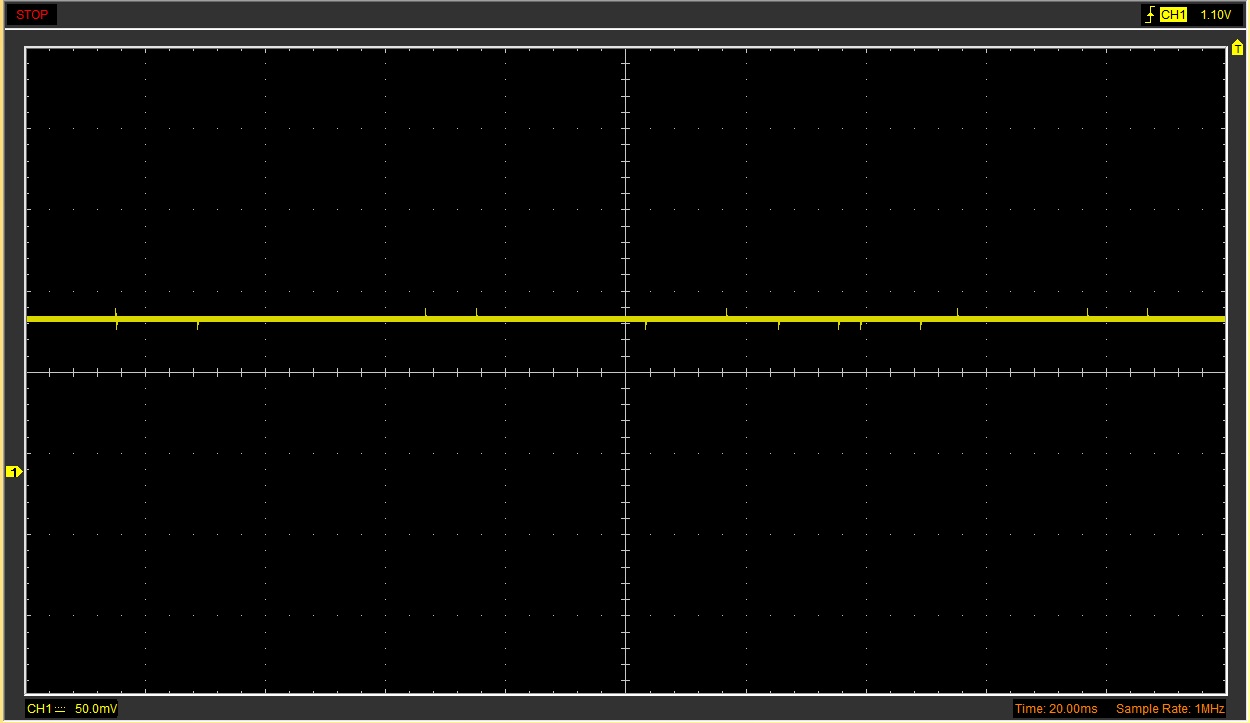Image resolution: width=1250 pixels, height=723 pixels.
Task: Select the CH1 trigger source label
Action: [1173, 15]
